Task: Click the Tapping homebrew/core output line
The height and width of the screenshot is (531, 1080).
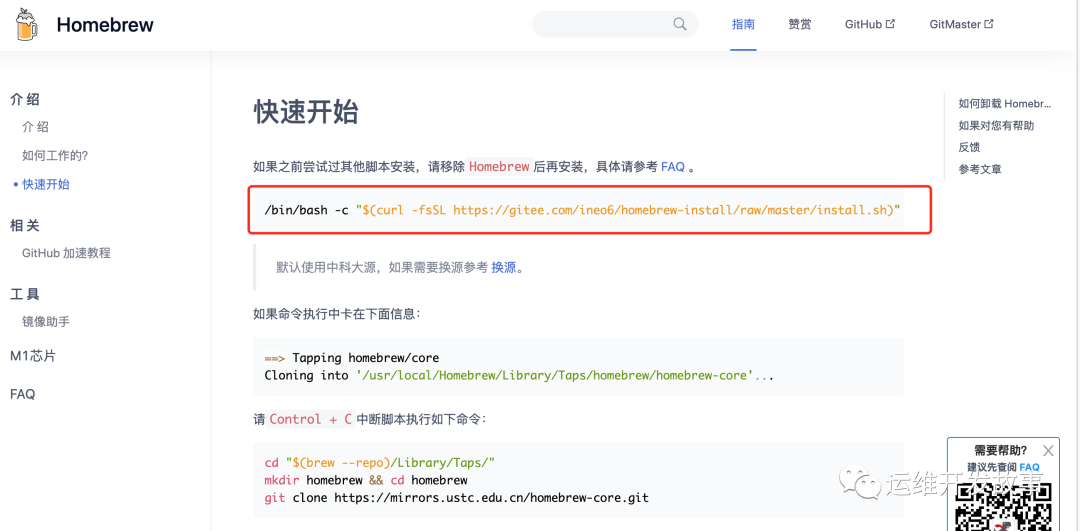Action: [352, 358]
